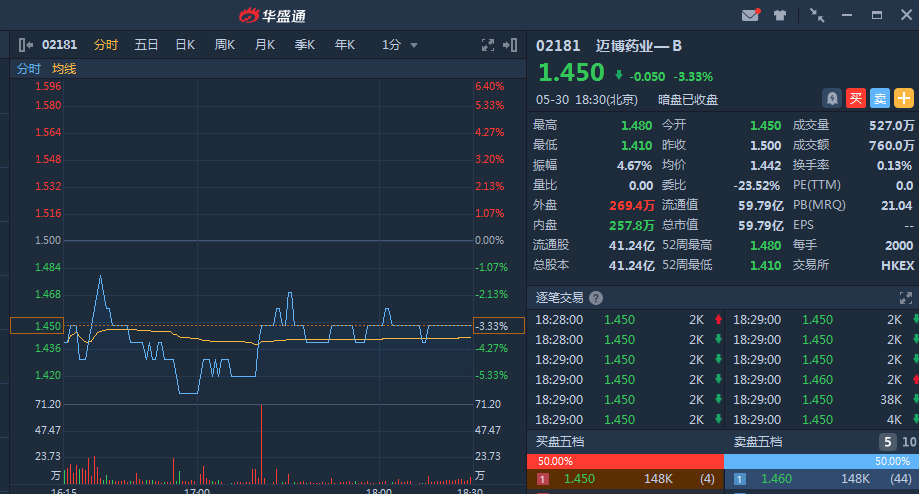
Task: Toggle the 均线 average line legend
Action: (x=64, y=69)
